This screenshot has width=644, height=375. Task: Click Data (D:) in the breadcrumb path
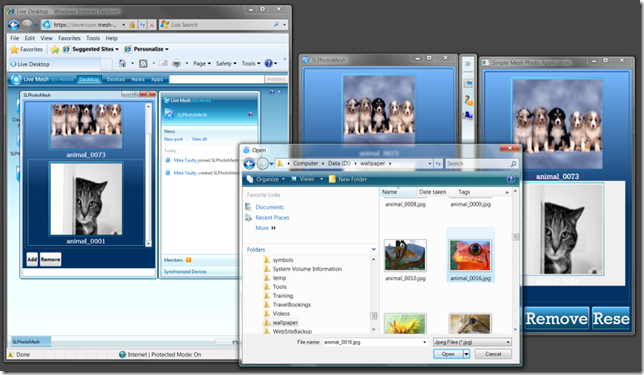coord(339,163)
